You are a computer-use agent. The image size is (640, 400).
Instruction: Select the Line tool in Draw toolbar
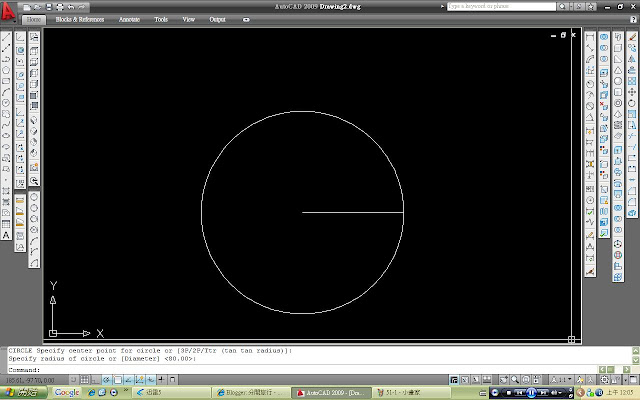coord(6,37)
